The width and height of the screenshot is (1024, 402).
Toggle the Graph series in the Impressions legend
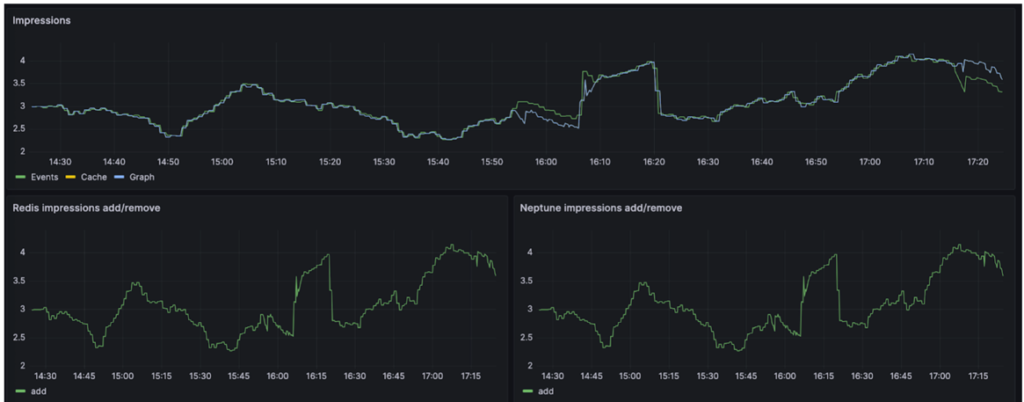tap(142, 177)
